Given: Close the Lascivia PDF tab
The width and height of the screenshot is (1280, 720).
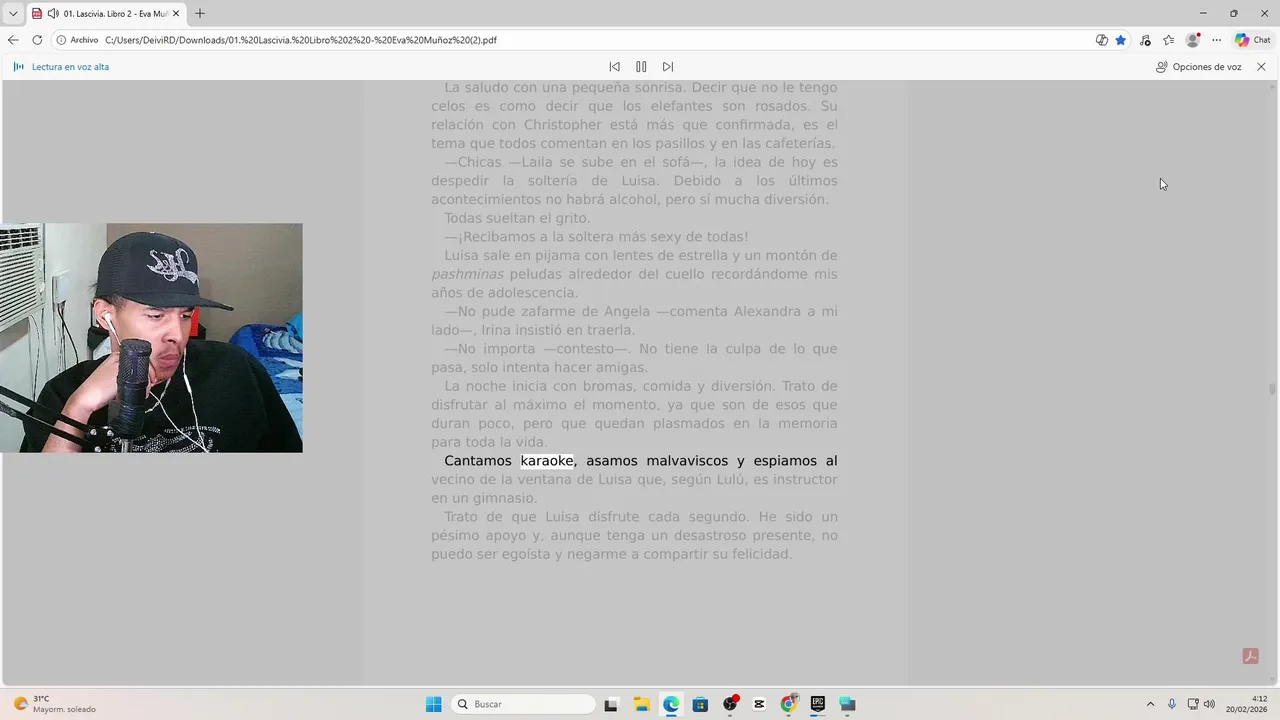Looking at the screenshot, I should click(176, 14).
